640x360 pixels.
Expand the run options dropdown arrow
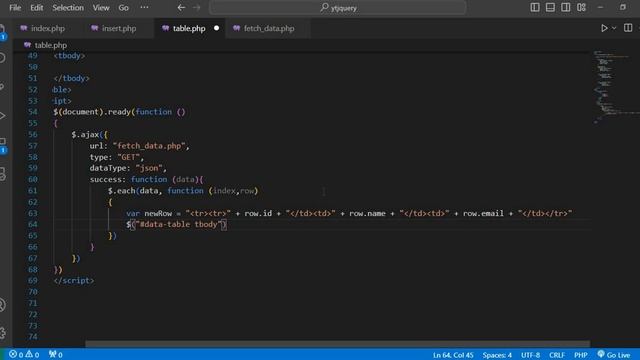614,28
